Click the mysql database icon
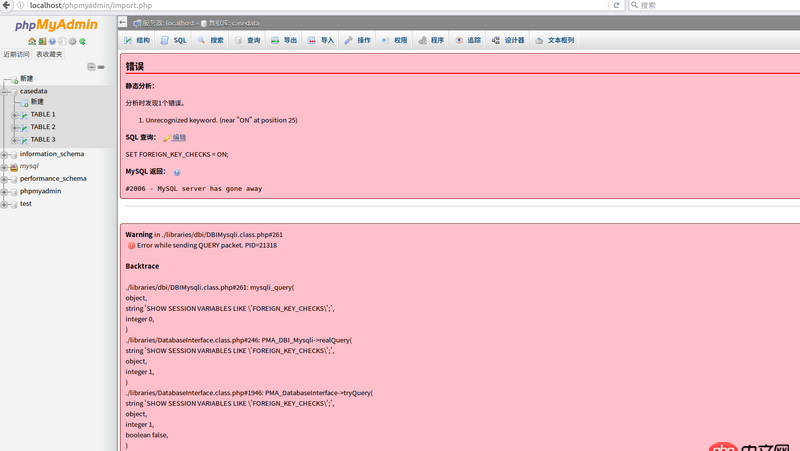Screen dimensions: 800x451 point(14,167)
